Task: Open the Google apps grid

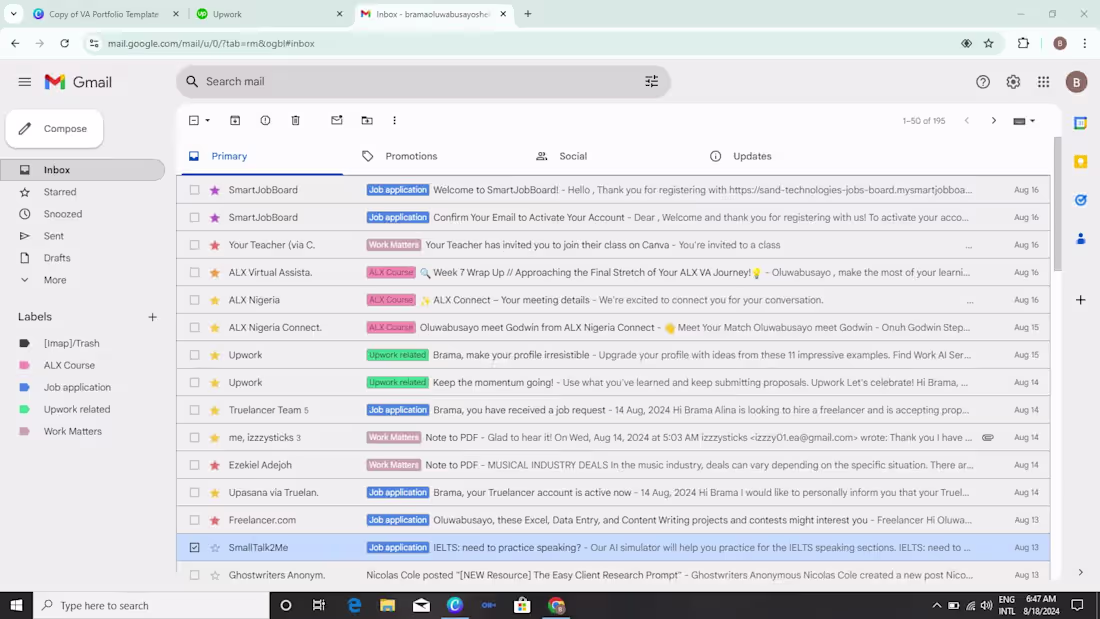Action: click(x=1043, y=82)
